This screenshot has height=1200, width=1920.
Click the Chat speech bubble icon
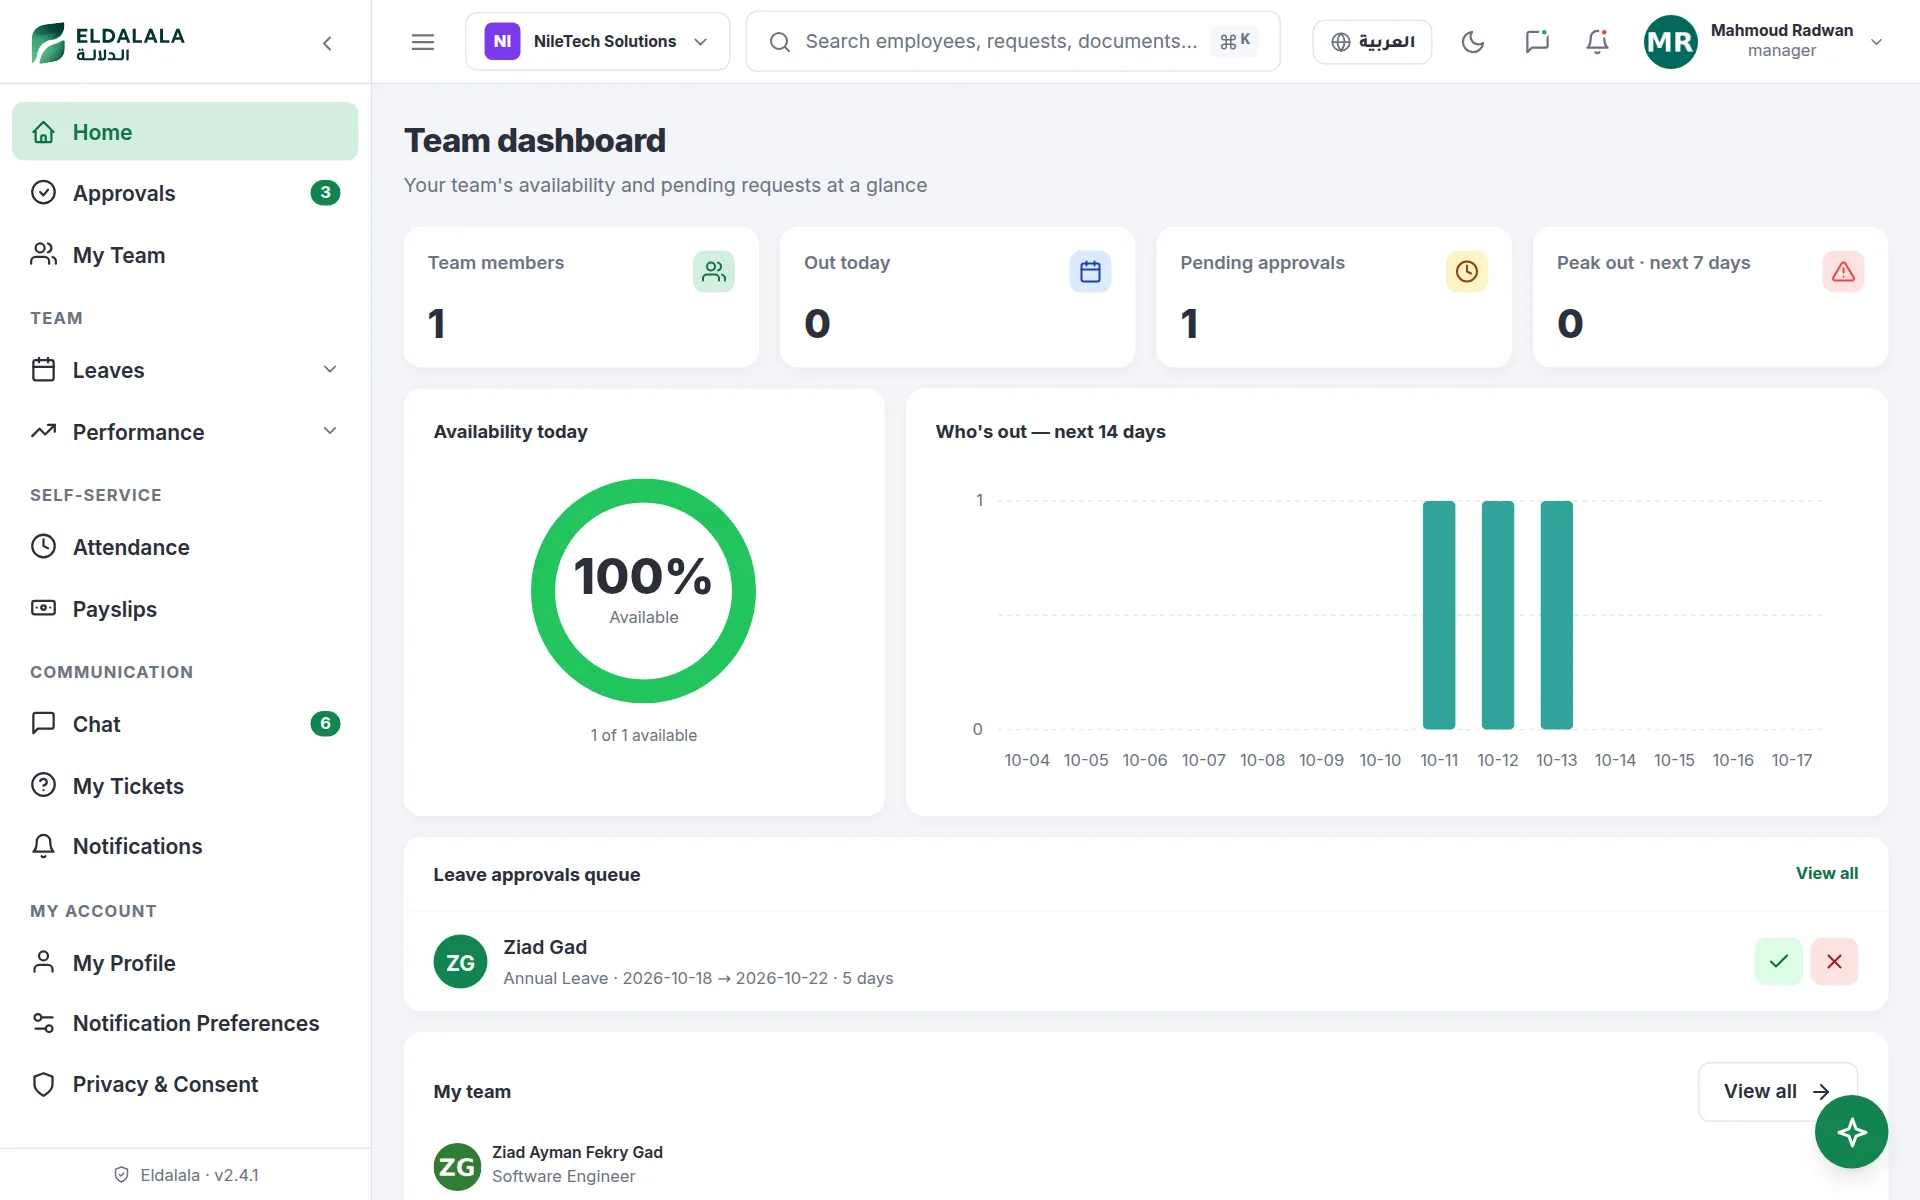click(43, 723)
